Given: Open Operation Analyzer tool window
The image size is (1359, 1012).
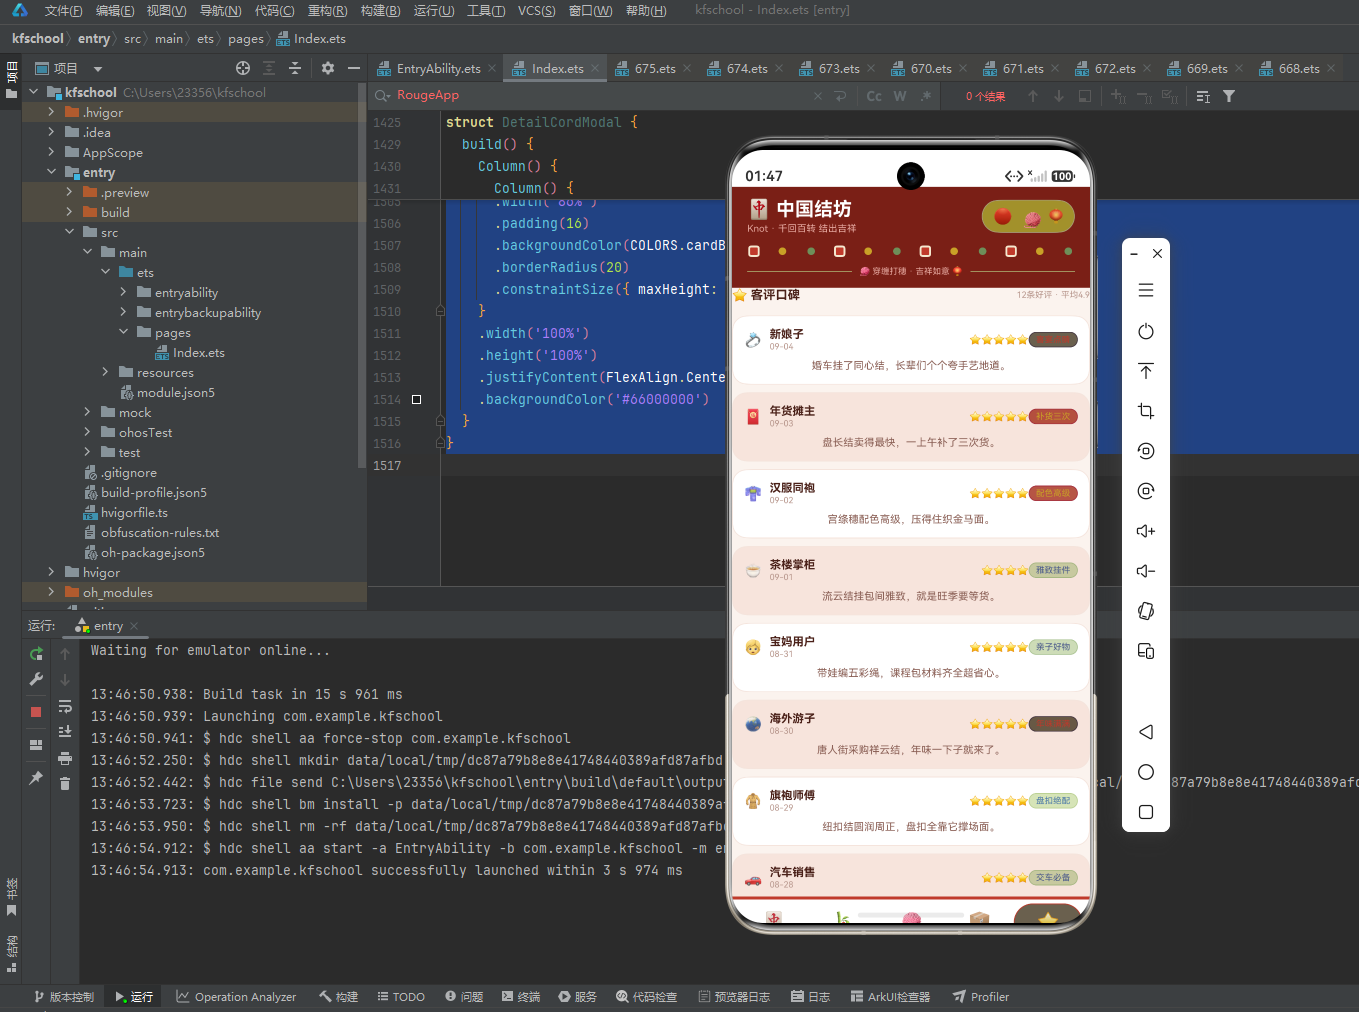Looking at the screenshot, I should [x=236, y=997].
